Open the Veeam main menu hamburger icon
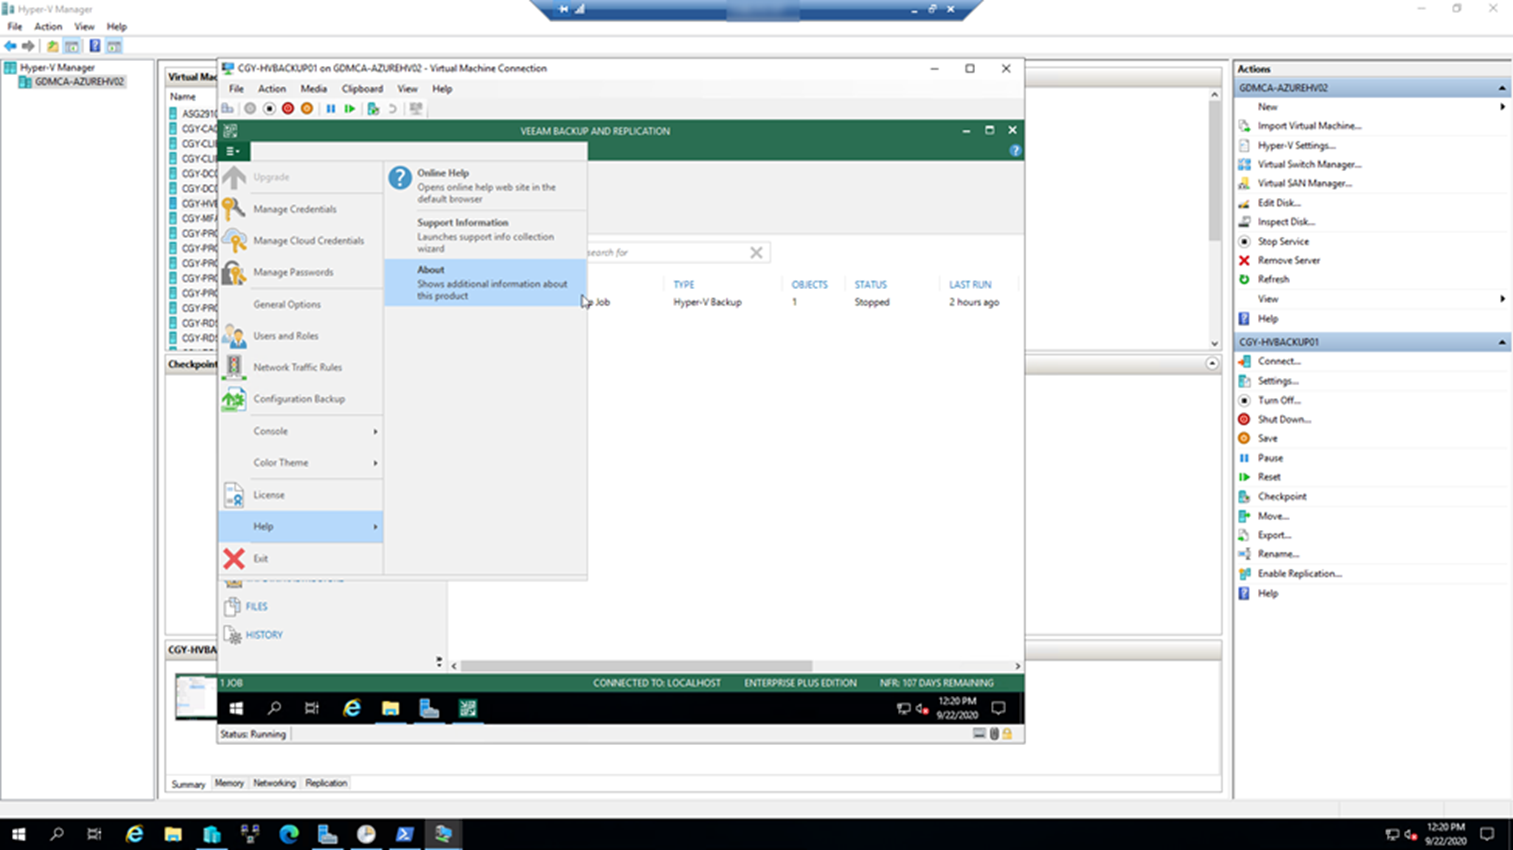Image resolution: width=1513 pixels, height=850 pixels. (234, 151)
